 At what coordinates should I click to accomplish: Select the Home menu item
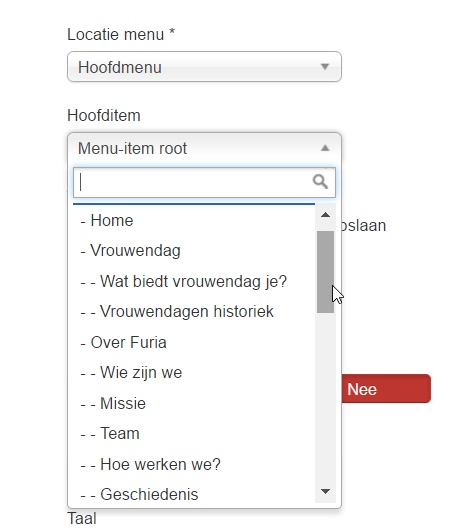(x=194, y=220)
